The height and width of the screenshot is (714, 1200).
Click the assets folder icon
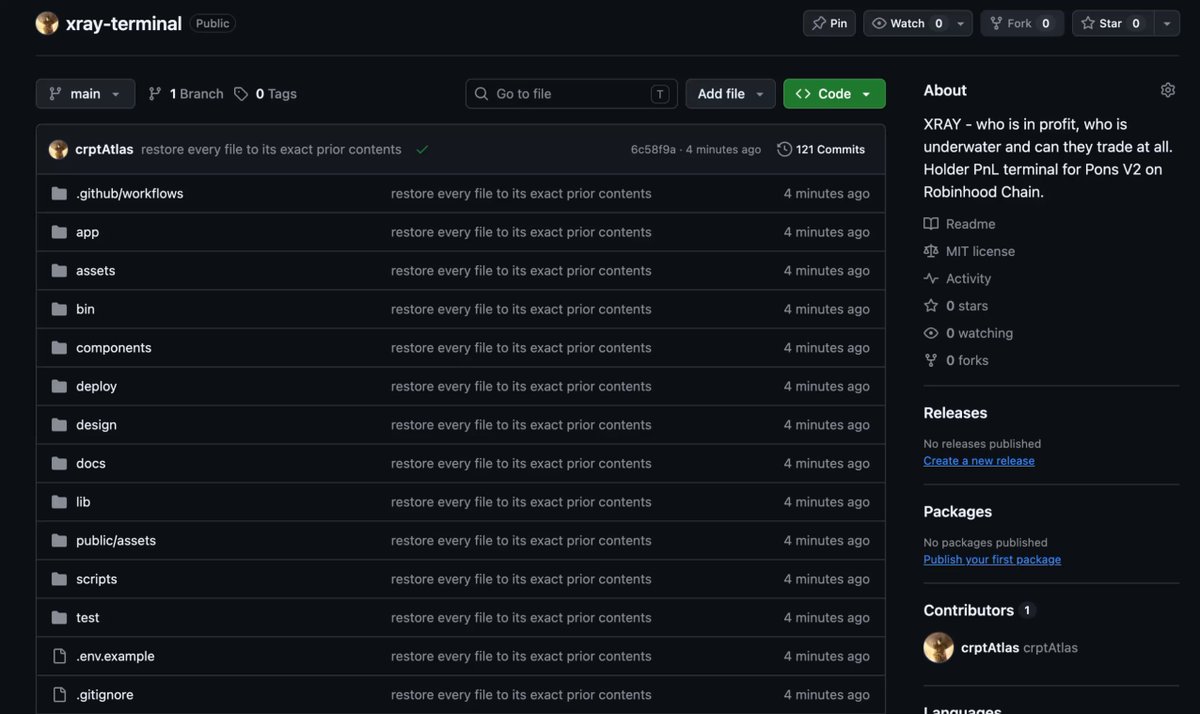click(59, 270)
